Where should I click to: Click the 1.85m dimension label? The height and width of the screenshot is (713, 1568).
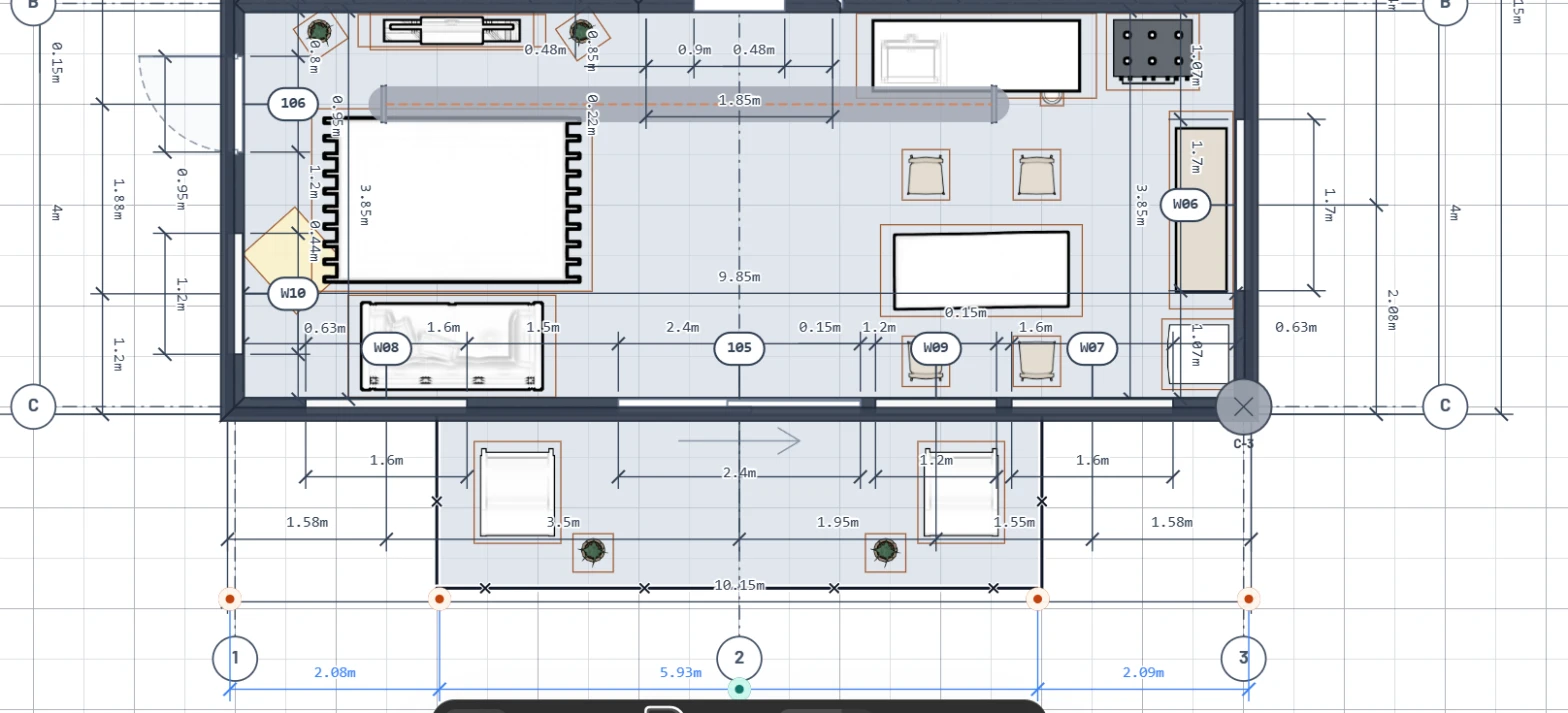(739, 100)
